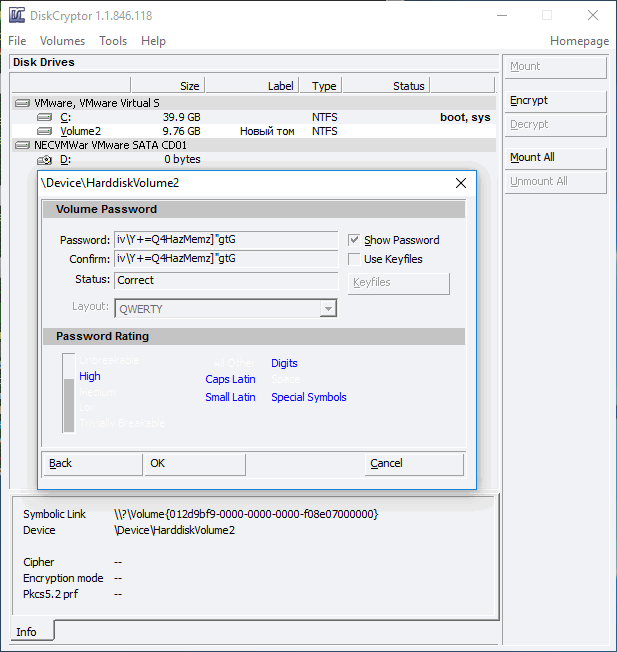Click the NECVMWar VMware SATA CD01 row text
617x652 pixels.
click(x=111, y=146)
